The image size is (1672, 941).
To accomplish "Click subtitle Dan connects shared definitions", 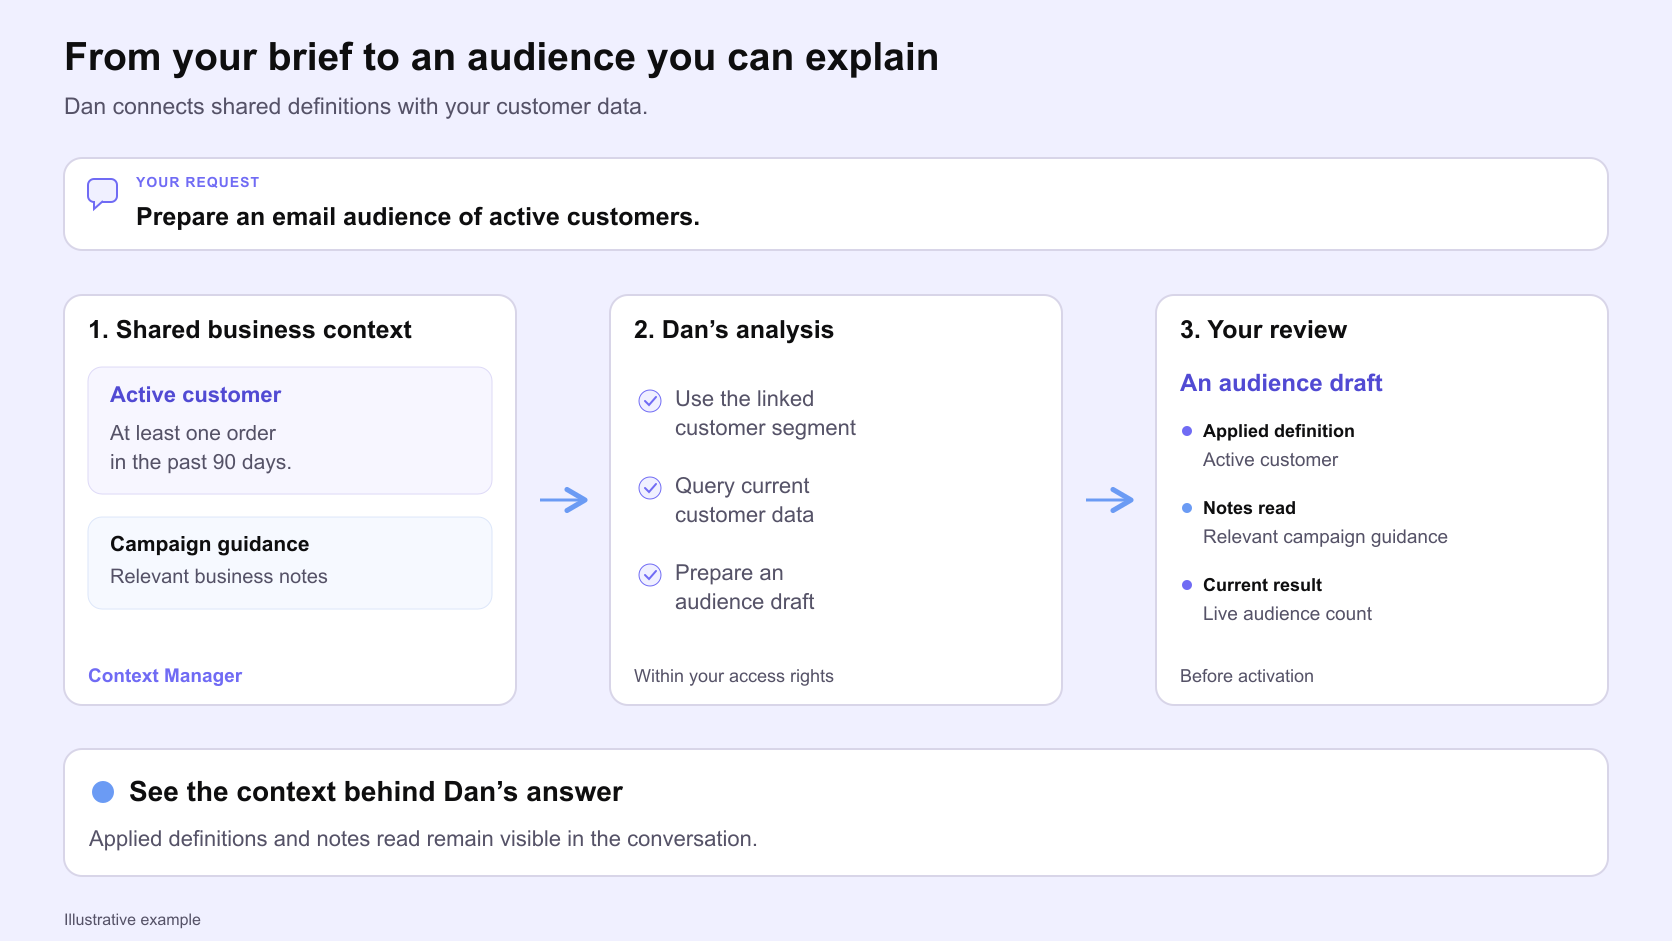I will 356,107.
